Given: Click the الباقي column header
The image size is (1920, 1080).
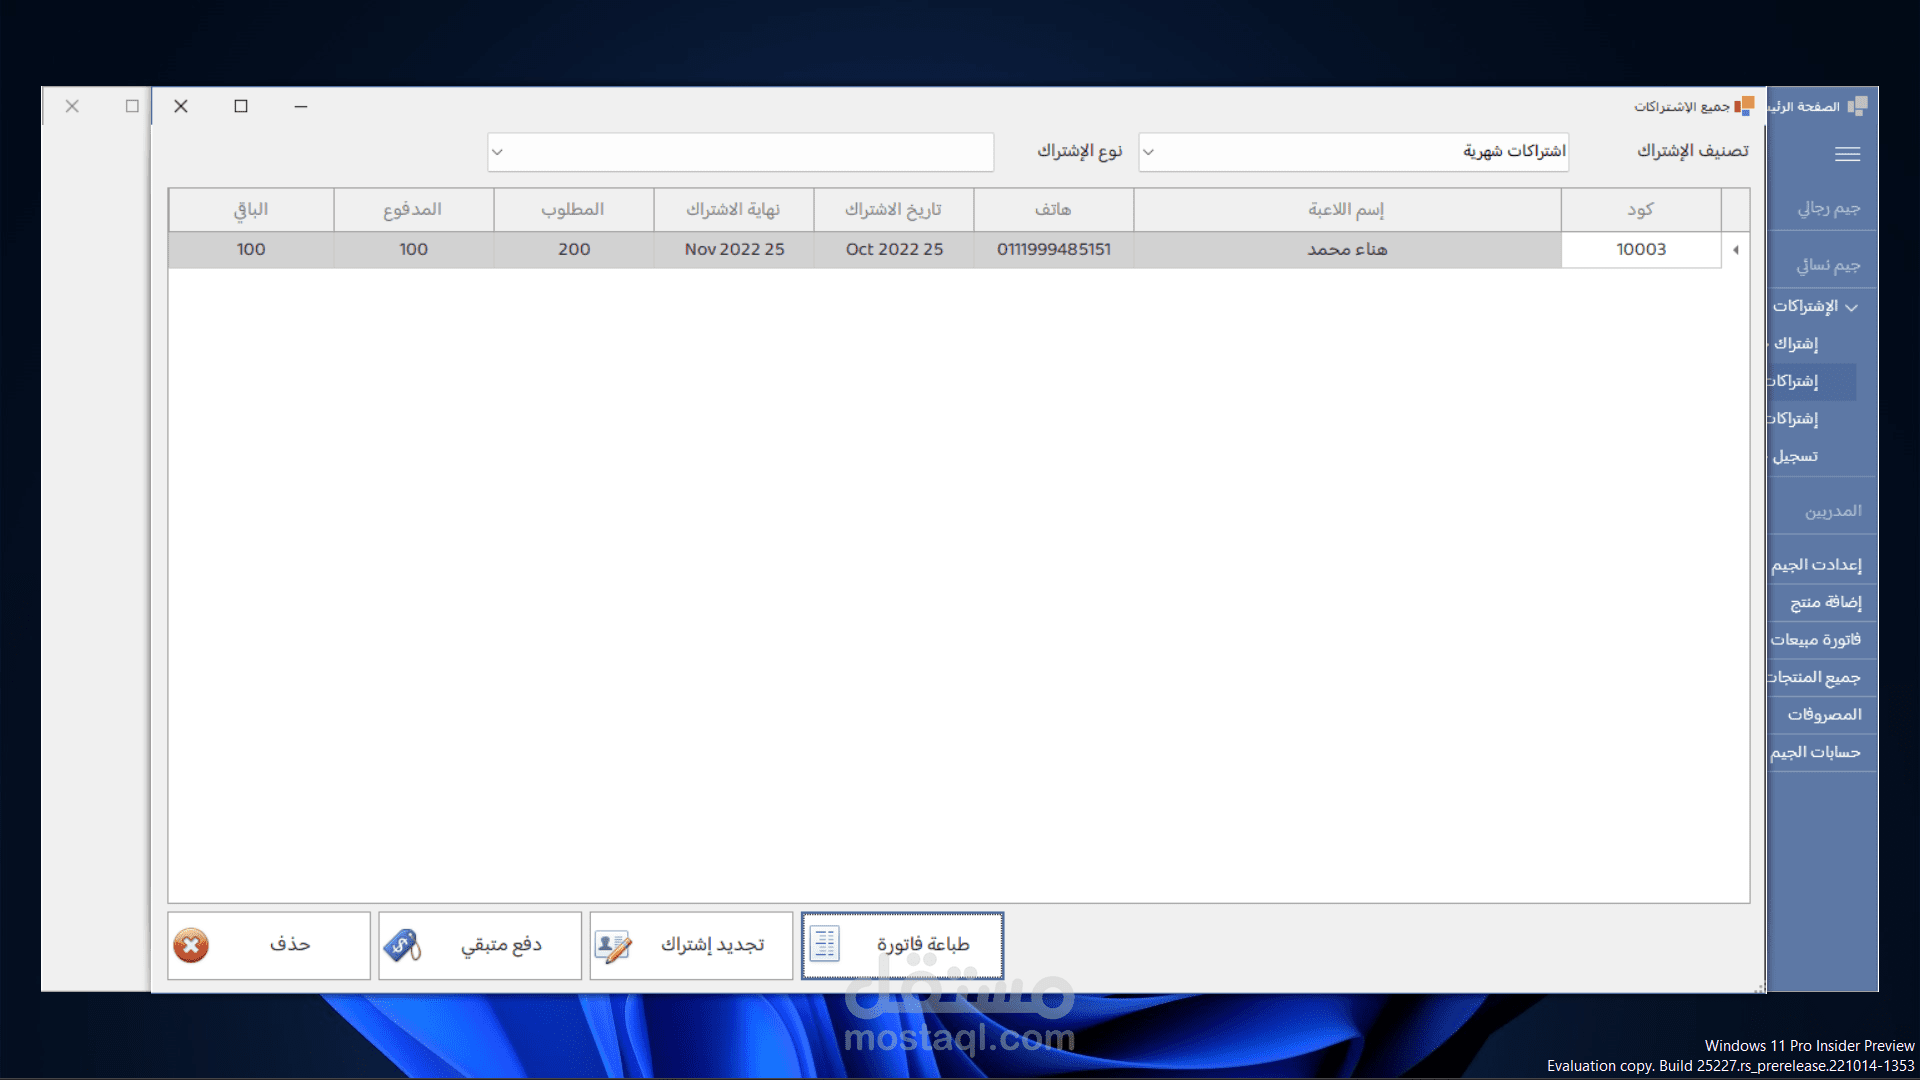Looking at the screenshot, I should (251, 209).
